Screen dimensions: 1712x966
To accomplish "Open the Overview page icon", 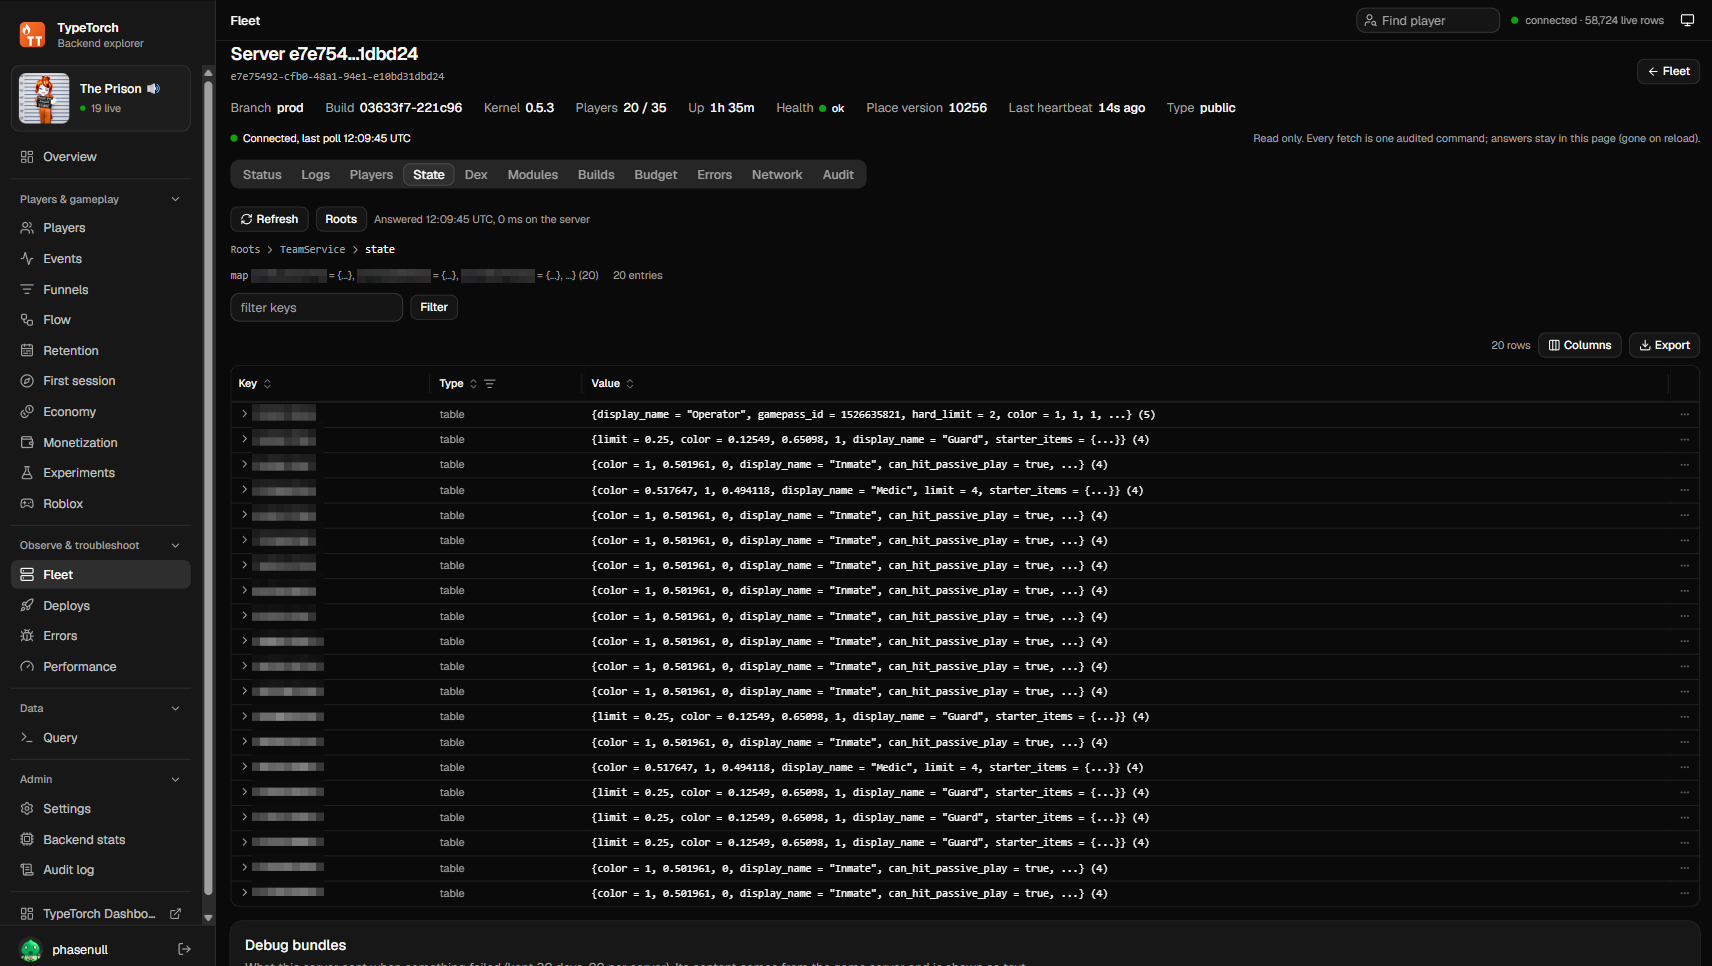I will [27, 157].
